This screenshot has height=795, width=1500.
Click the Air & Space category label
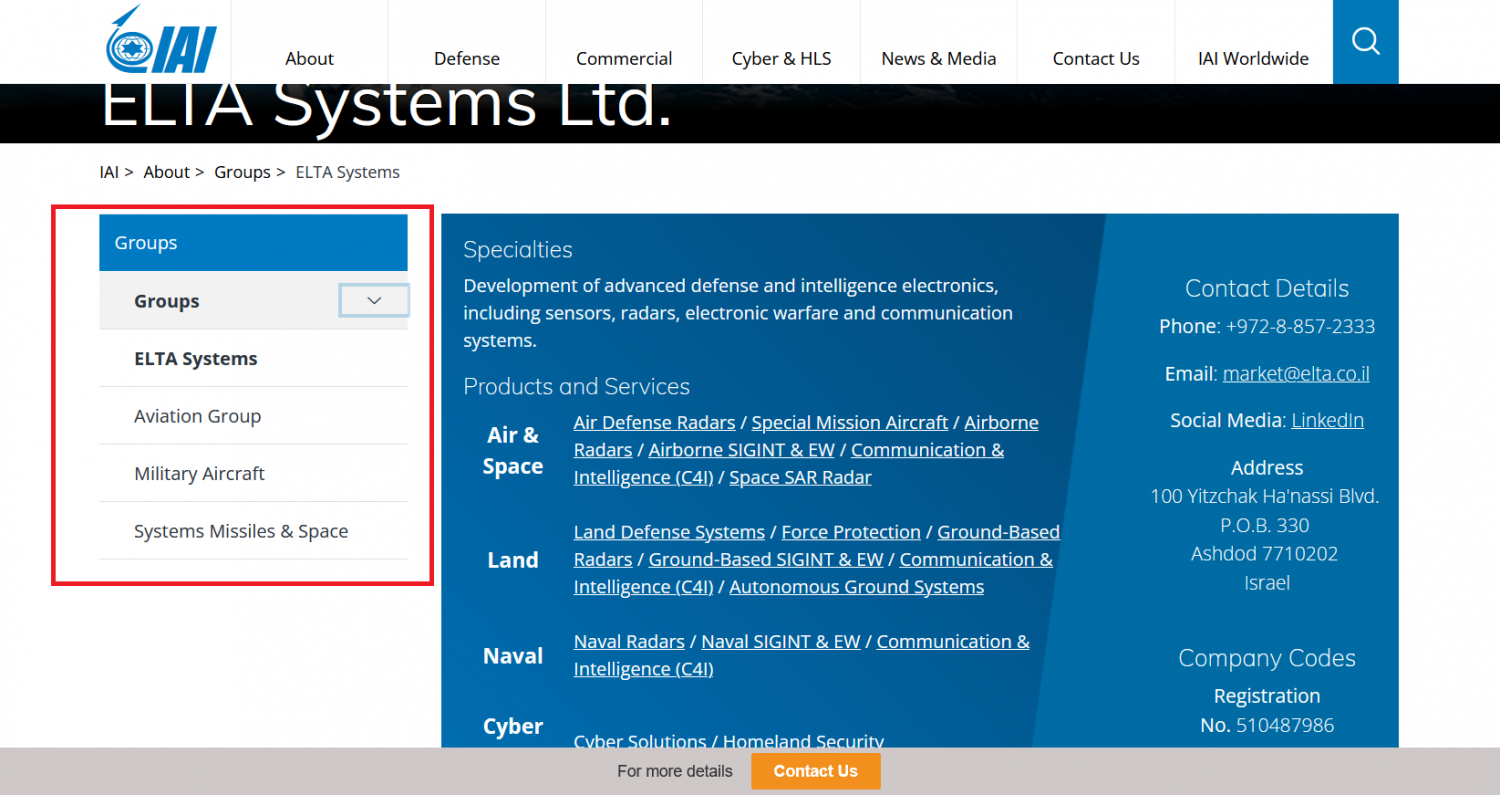(x=513, y=450)
